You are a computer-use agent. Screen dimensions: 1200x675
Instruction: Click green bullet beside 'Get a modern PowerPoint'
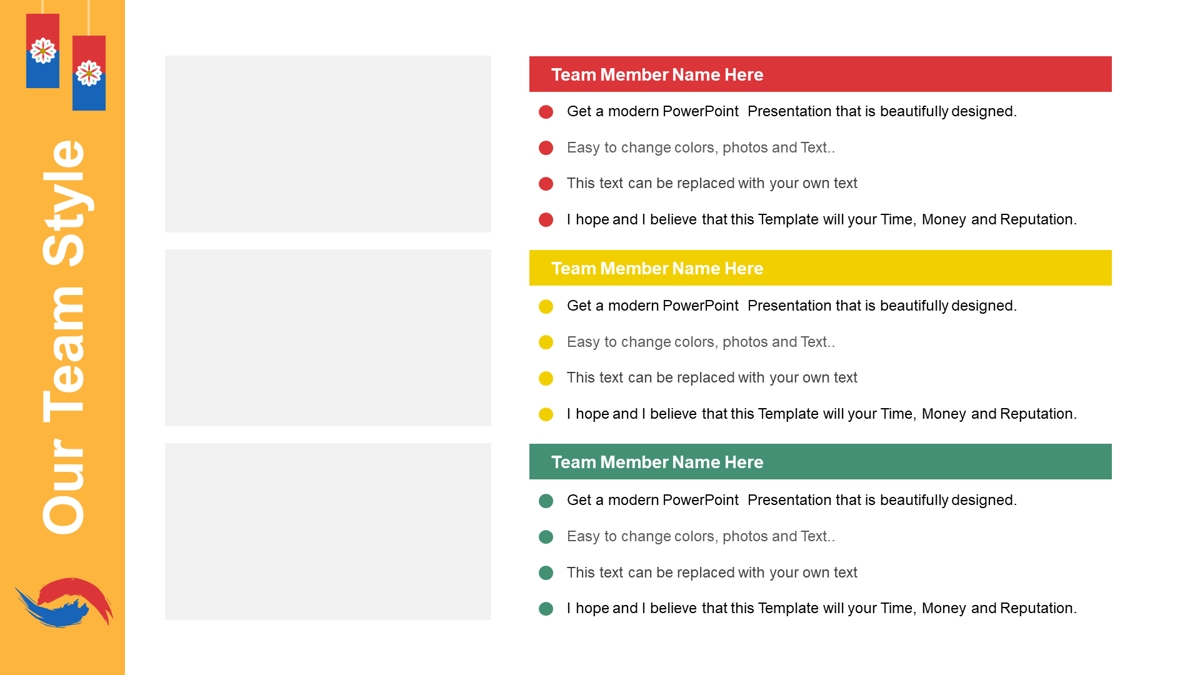coord(546,501)
